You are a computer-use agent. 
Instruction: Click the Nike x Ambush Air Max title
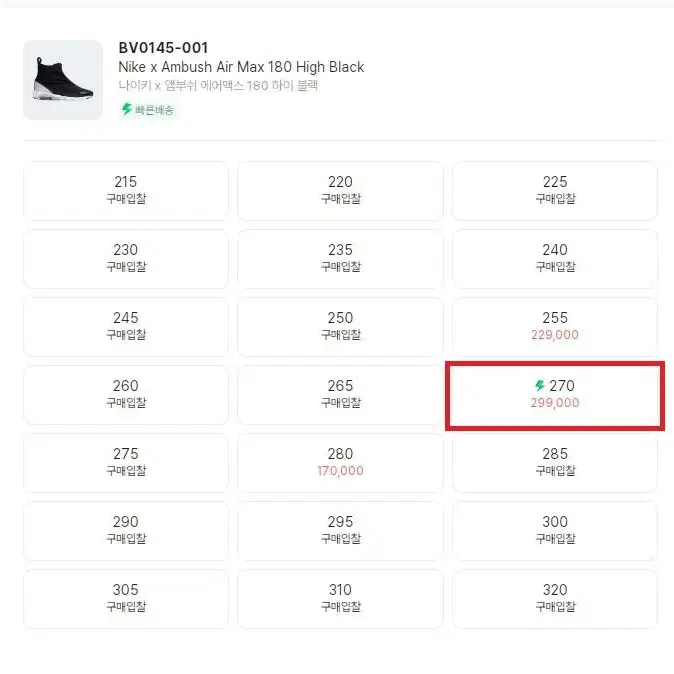[241, 67]
